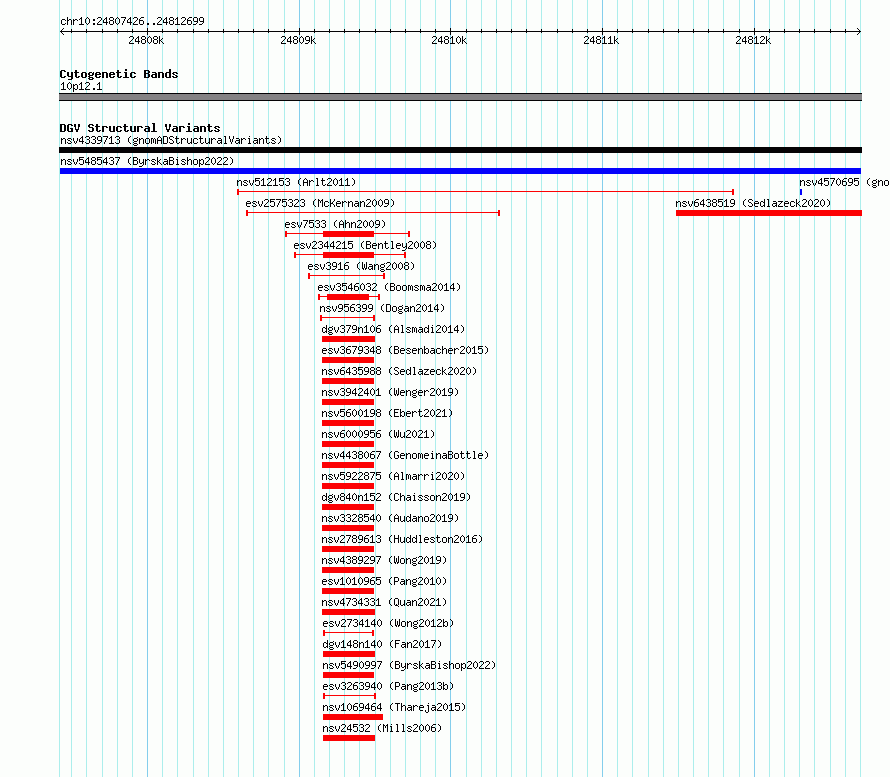Open esv7533 (Ahn2009) variant label
The image size is (890, 777).
335,224
